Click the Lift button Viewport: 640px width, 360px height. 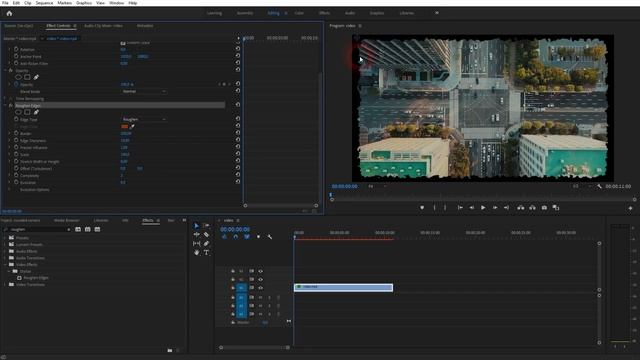pos(520,207)
